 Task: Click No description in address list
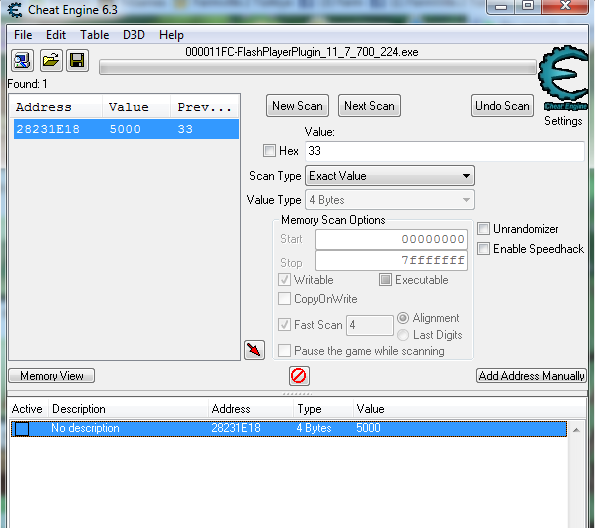pos(85,428)
